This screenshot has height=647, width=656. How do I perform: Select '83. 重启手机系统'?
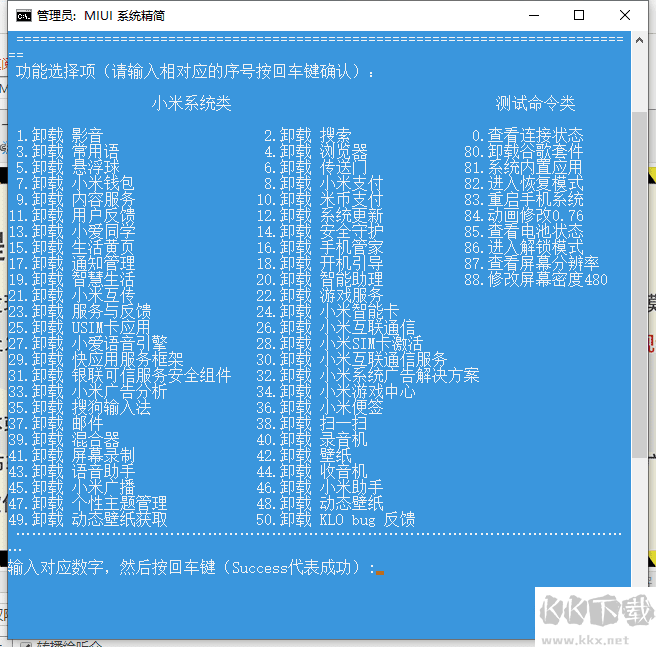point(523,200)
